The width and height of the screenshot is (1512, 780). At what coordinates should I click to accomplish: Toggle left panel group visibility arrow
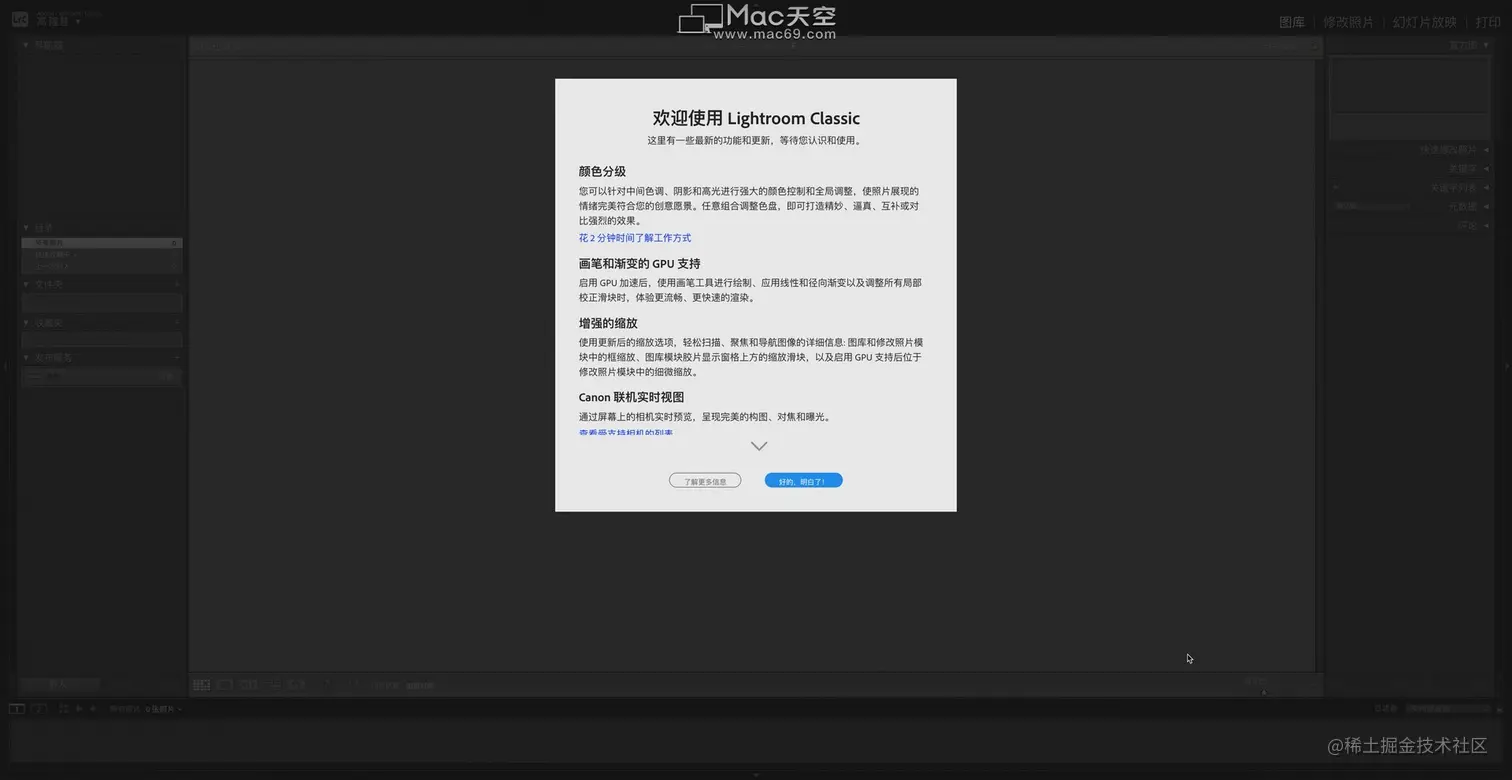(x=4, y=368)
